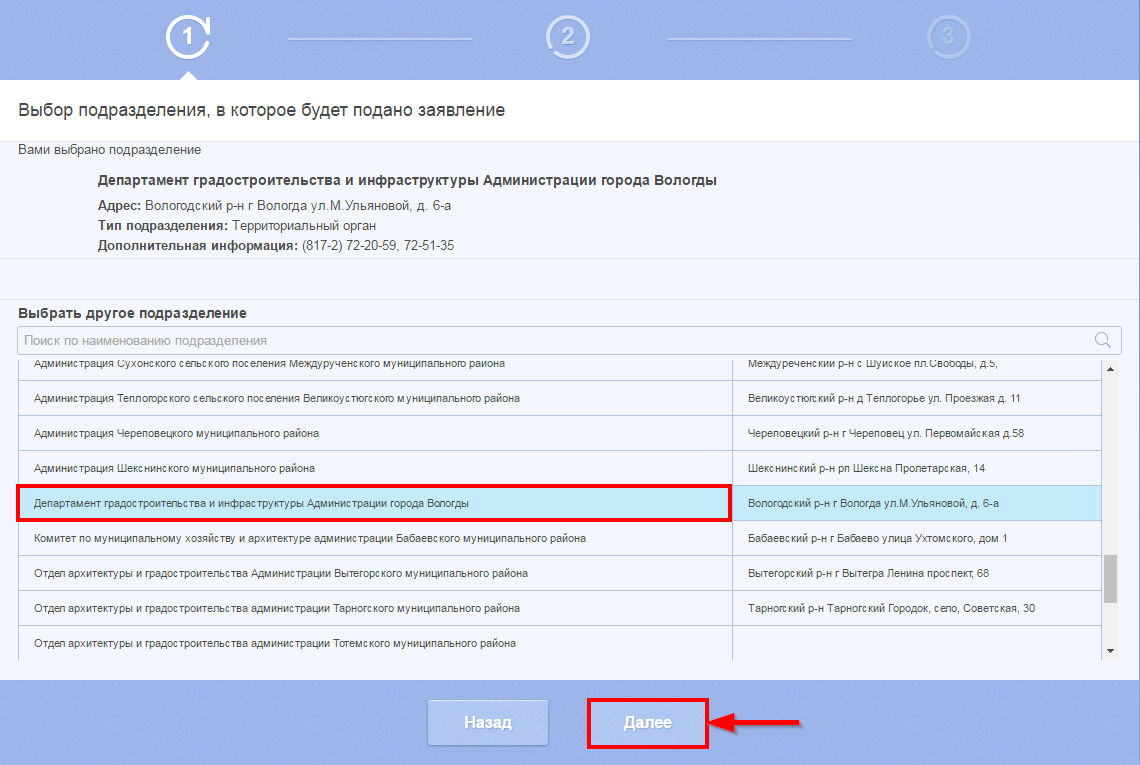Click the magnifier search icon

point(1103,340)
